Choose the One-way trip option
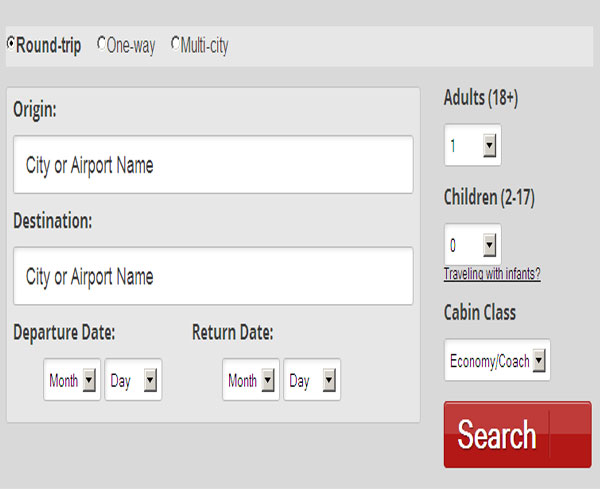The image size is (600, 489). 101,45
